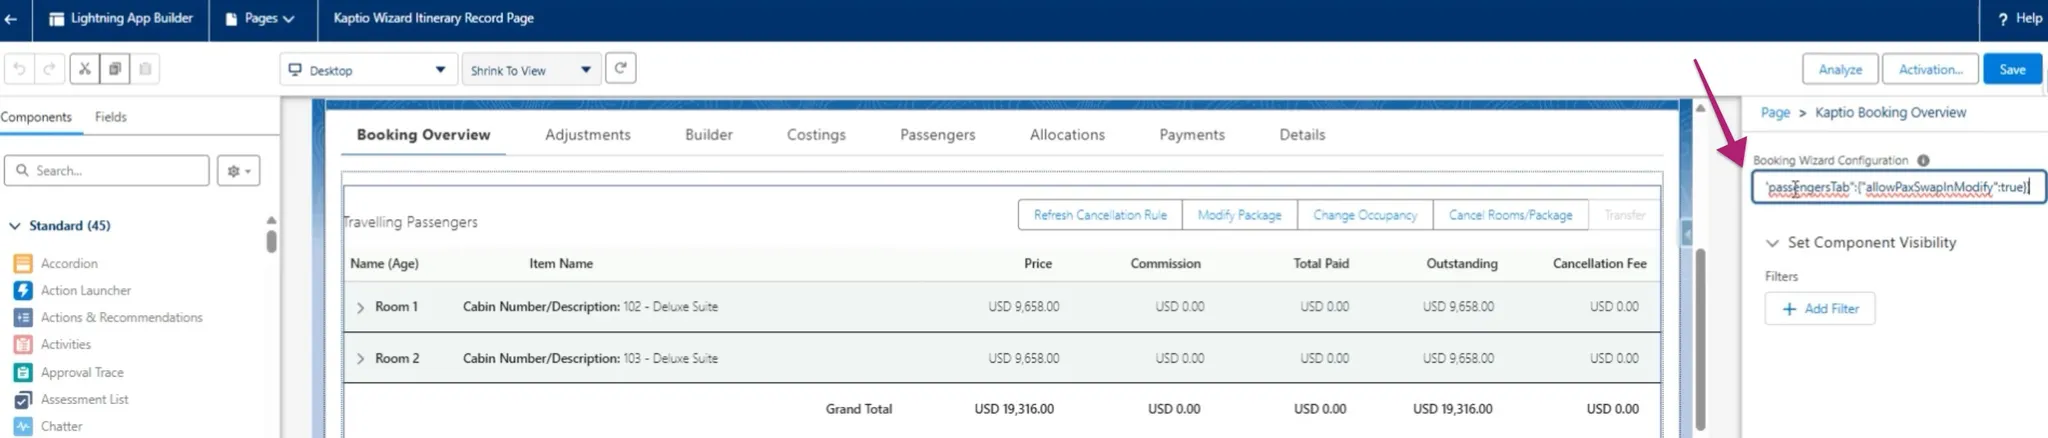Select the Action Launcher component icon
The width and height of the screenshot is (2048, 438).
(x=23, y=290)
